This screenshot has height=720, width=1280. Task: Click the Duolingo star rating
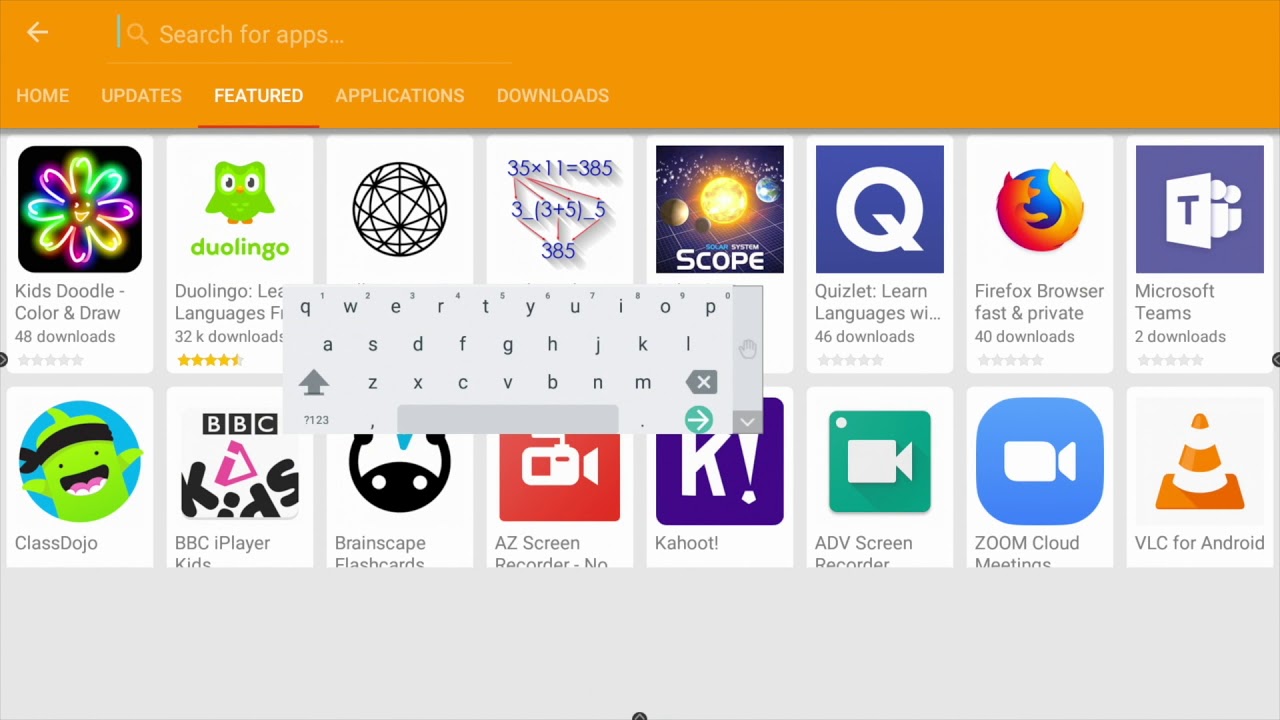(x=209, y=360)
